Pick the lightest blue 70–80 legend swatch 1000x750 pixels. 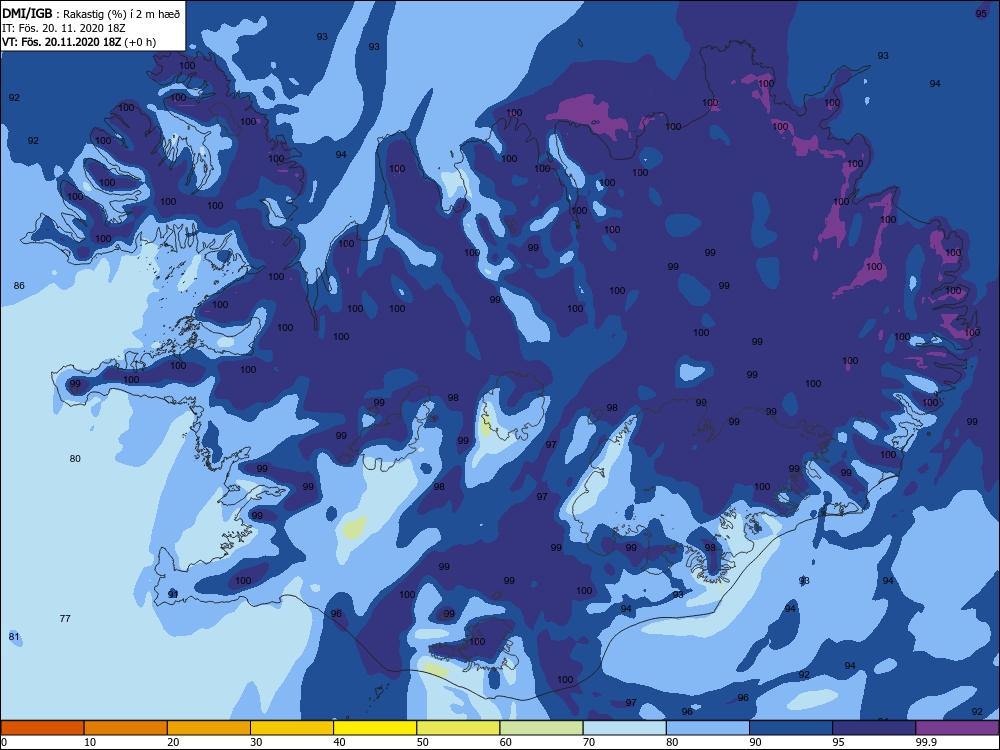[624, 728]
